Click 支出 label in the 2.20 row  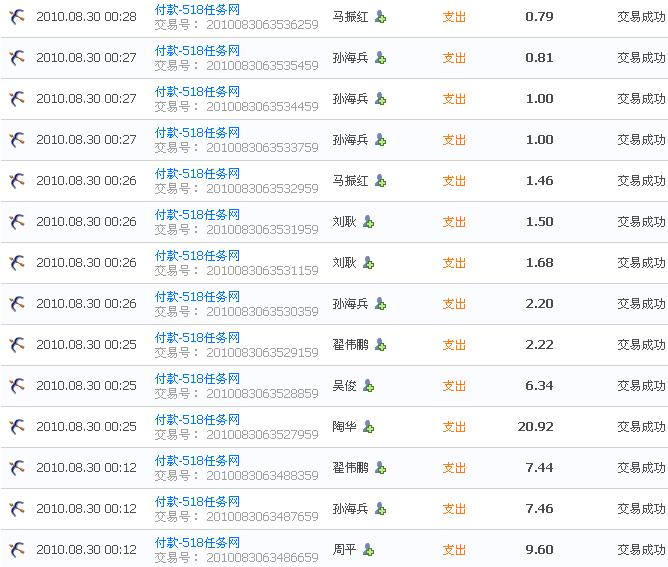click(x=454, y=304)
